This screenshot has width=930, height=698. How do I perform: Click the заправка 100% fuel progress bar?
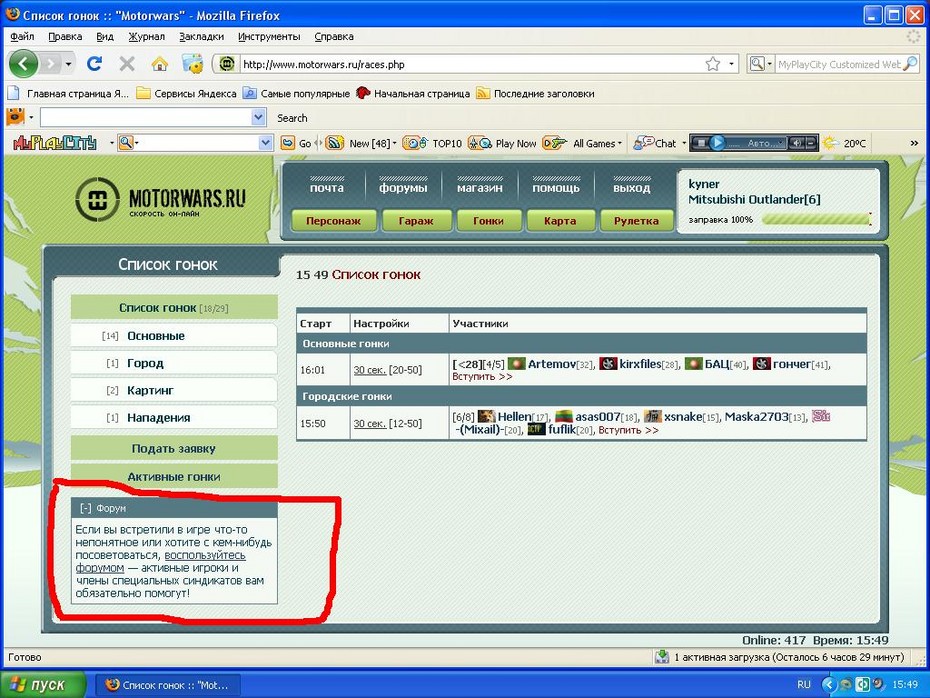tap(816, 219)
